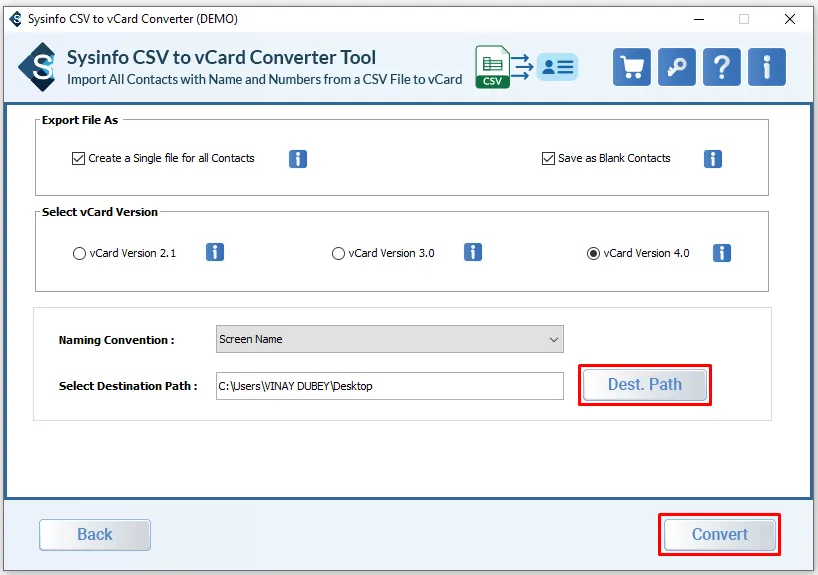The image size is (818, 575).
Task: Show info for Create a Single file option
Action: [298, 159]
